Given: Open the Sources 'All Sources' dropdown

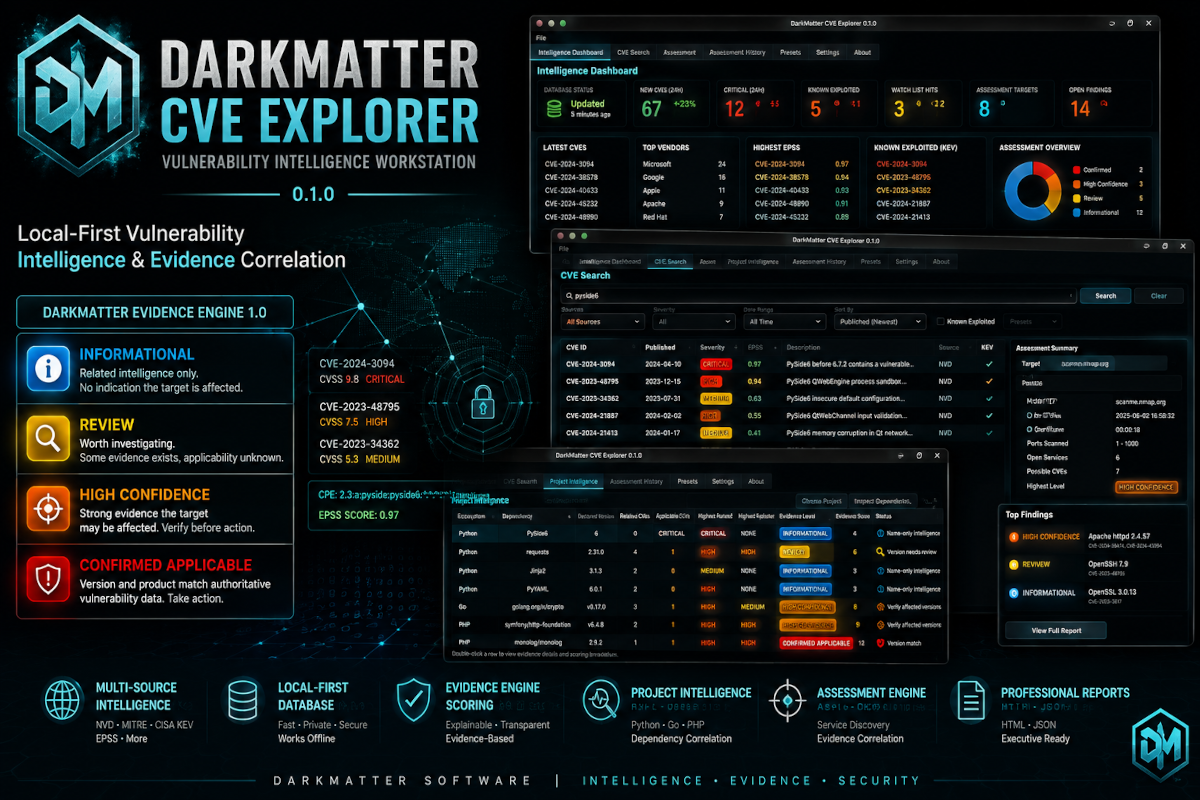Looking at the screenshot, I should click(x=602, y=322).
